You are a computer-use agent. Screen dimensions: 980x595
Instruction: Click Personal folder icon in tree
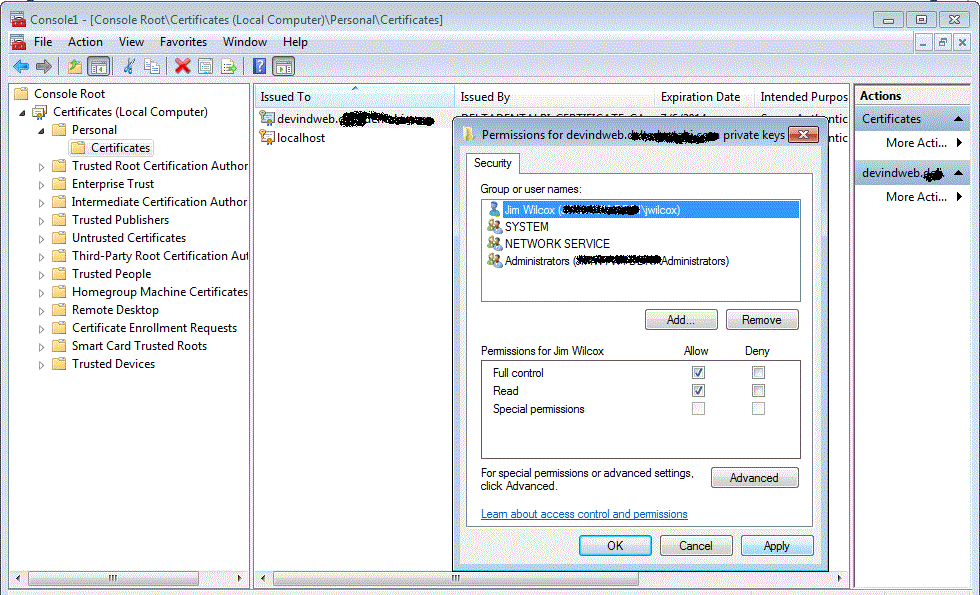coord(59,130)
